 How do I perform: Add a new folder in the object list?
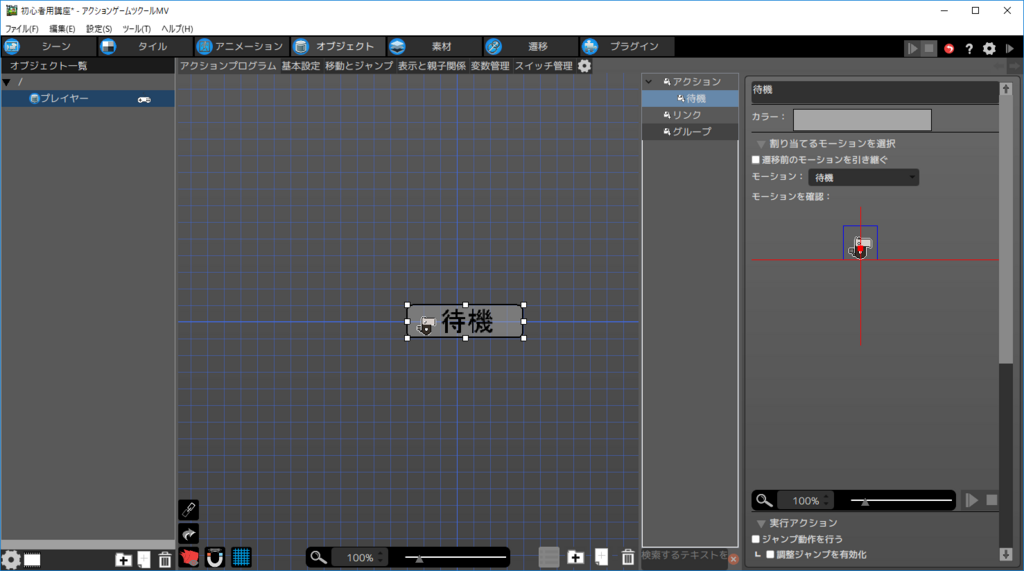pos(123,559)
